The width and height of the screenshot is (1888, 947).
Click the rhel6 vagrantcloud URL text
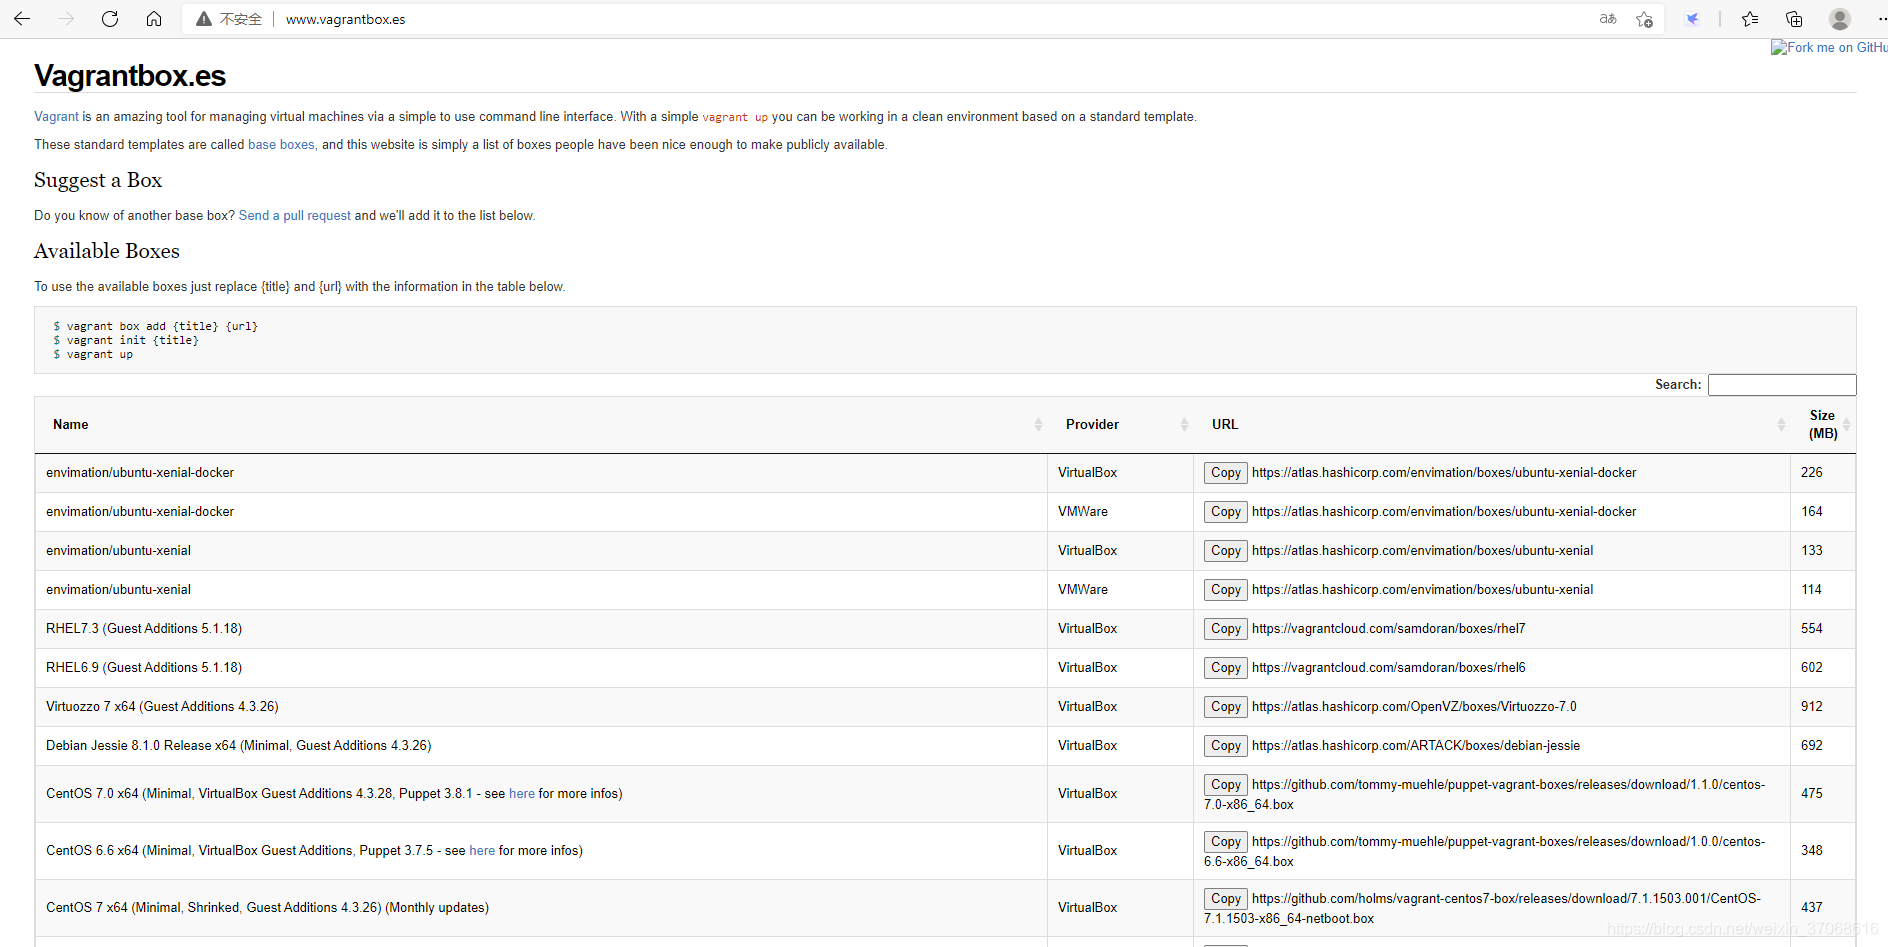click(x=1389, y=668)
